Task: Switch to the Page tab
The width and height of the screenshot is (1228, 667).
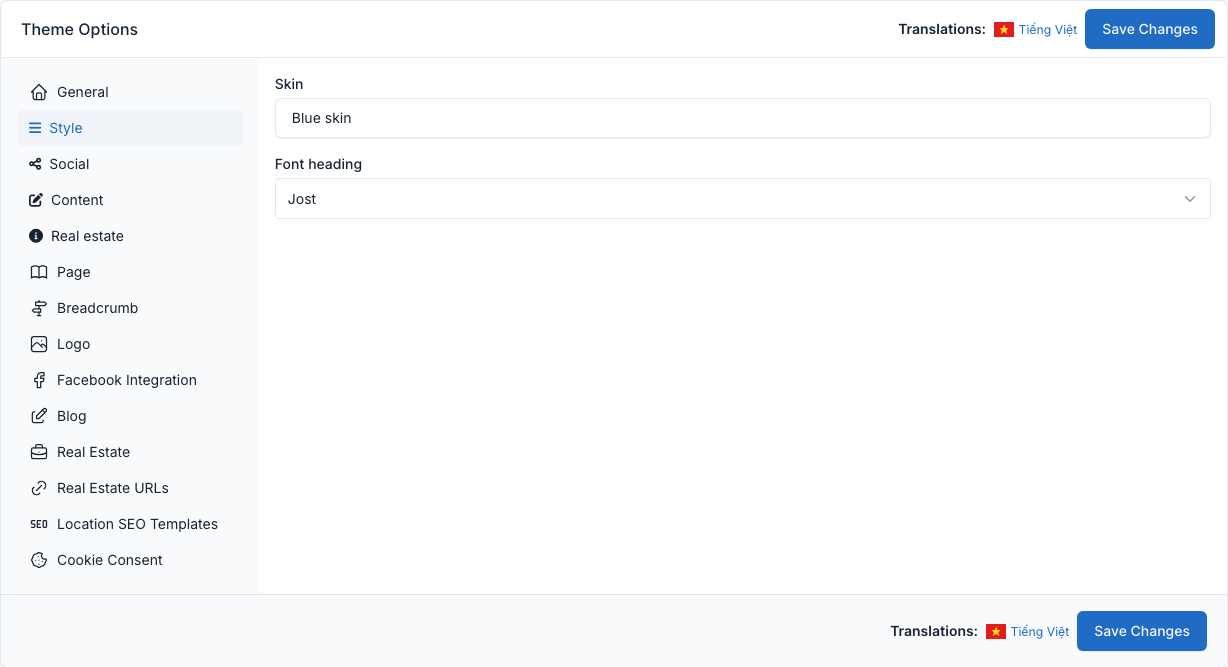Action: click(x=130, y=272)
